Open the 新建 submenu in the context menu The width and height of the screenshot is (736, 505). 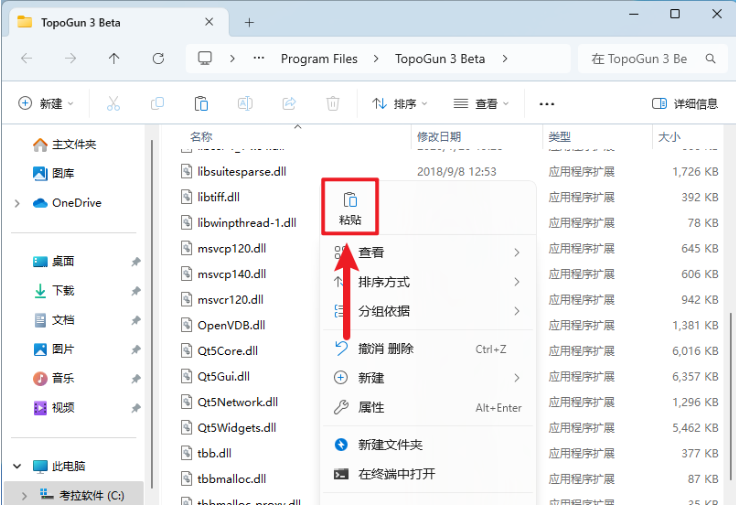point(428,378)
